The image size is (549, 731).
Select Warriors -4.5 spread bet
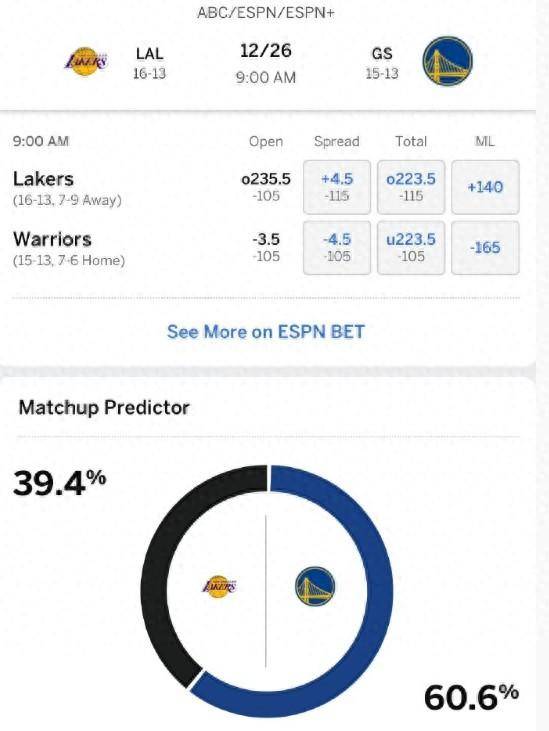pos(337,247)
